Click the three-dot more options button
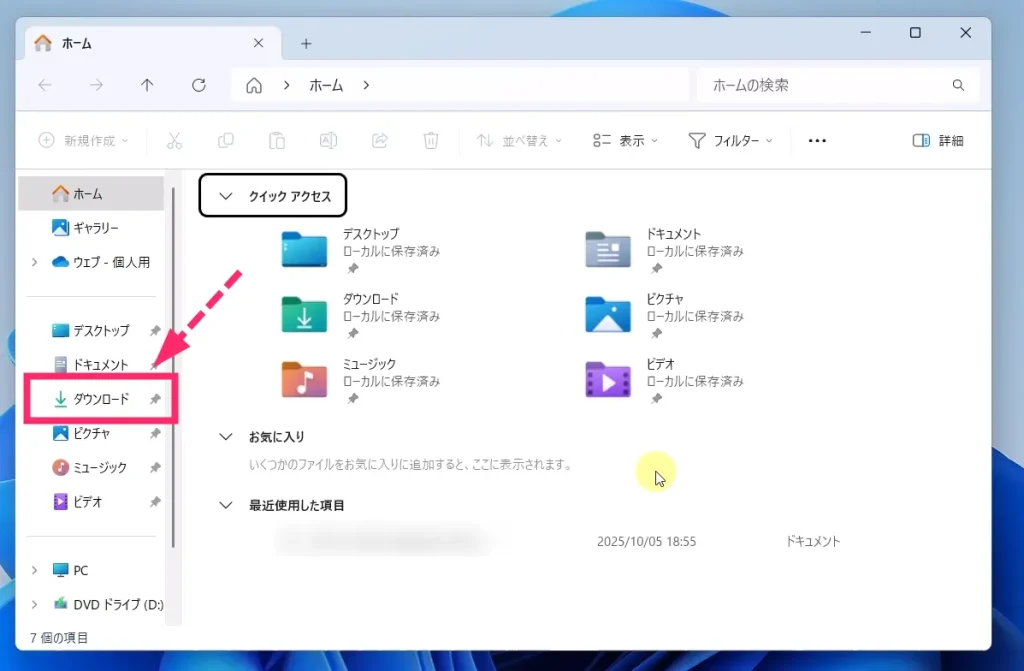This screenshot has width=1024, height=671. 817,141
